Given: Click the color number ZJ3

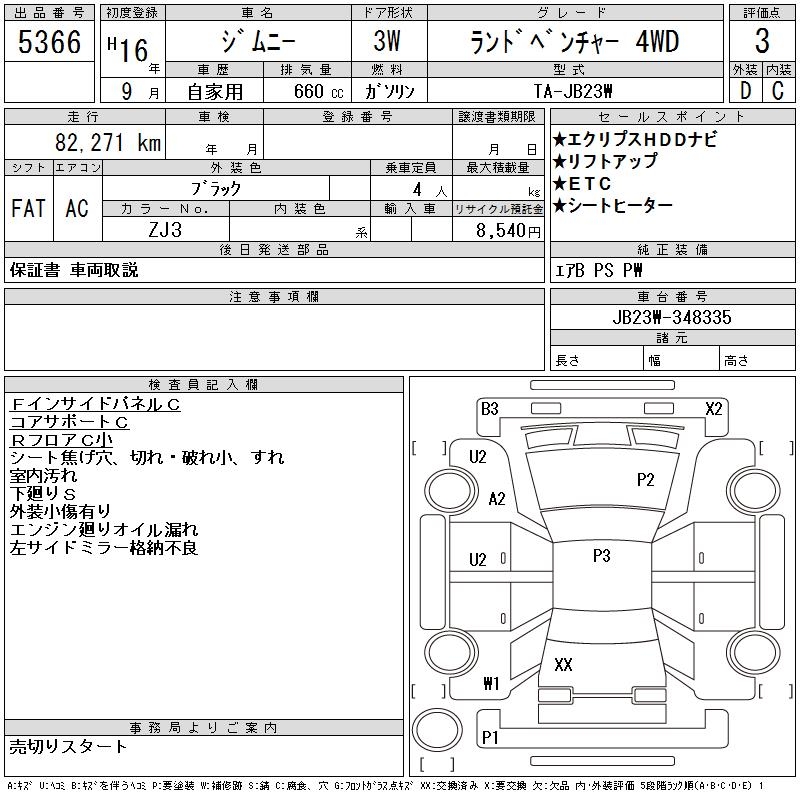Looking at the screenshot, I should pos(165,230).
